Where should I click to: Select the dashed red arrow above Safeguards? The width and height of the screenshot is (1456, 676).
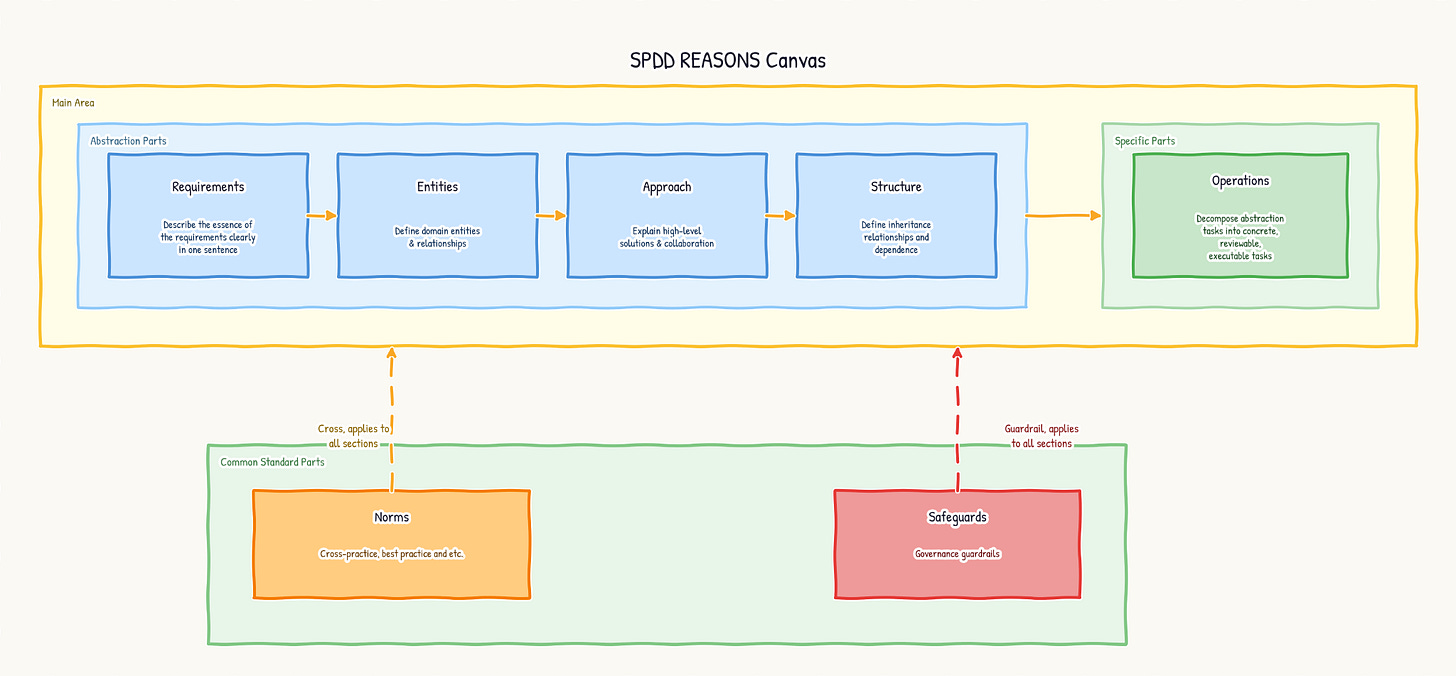point(957,419)
